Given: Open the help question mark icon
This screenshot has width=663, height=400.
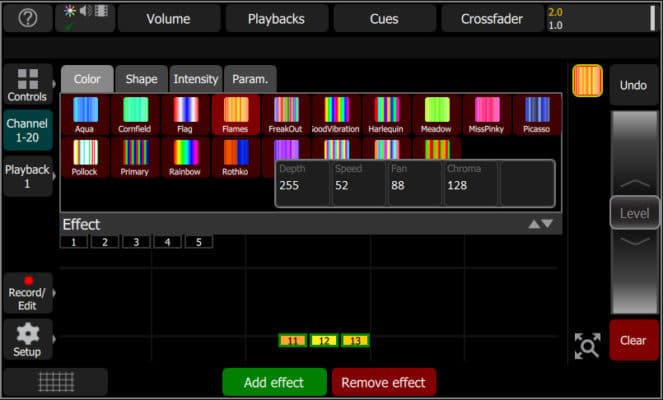Looking at the screenshot, I should click(x=27, y=18).
